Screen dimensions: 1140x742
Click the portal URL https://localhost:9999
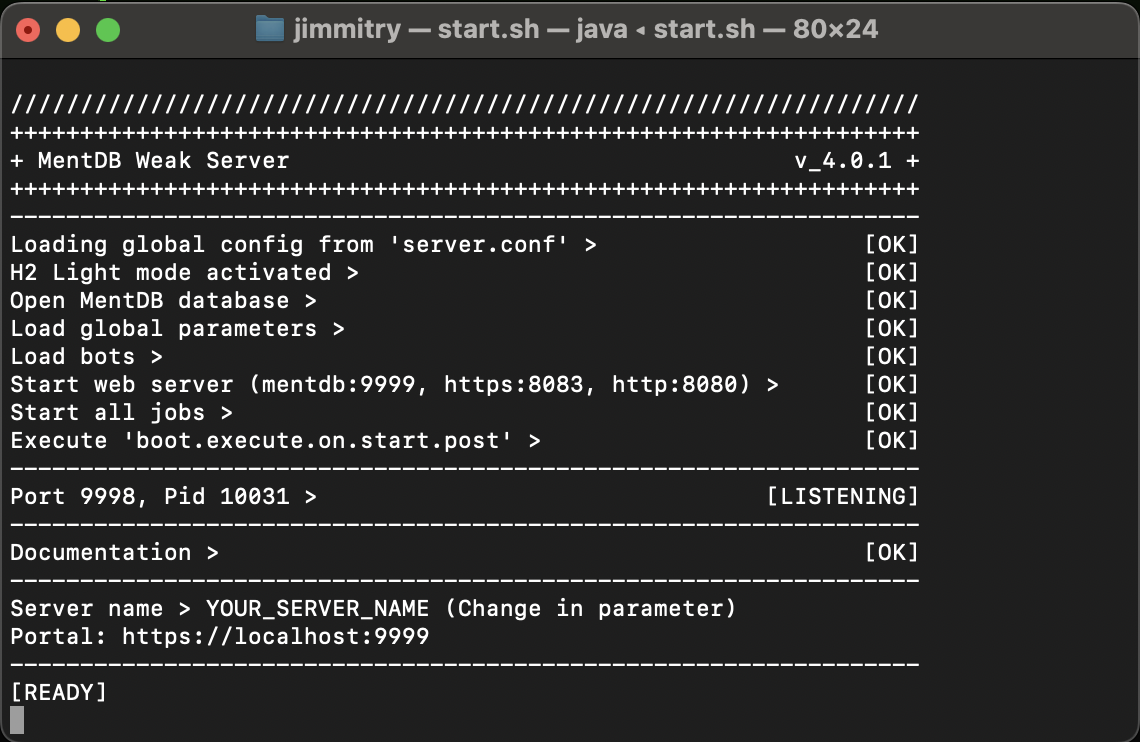click(x=276, y=636)
